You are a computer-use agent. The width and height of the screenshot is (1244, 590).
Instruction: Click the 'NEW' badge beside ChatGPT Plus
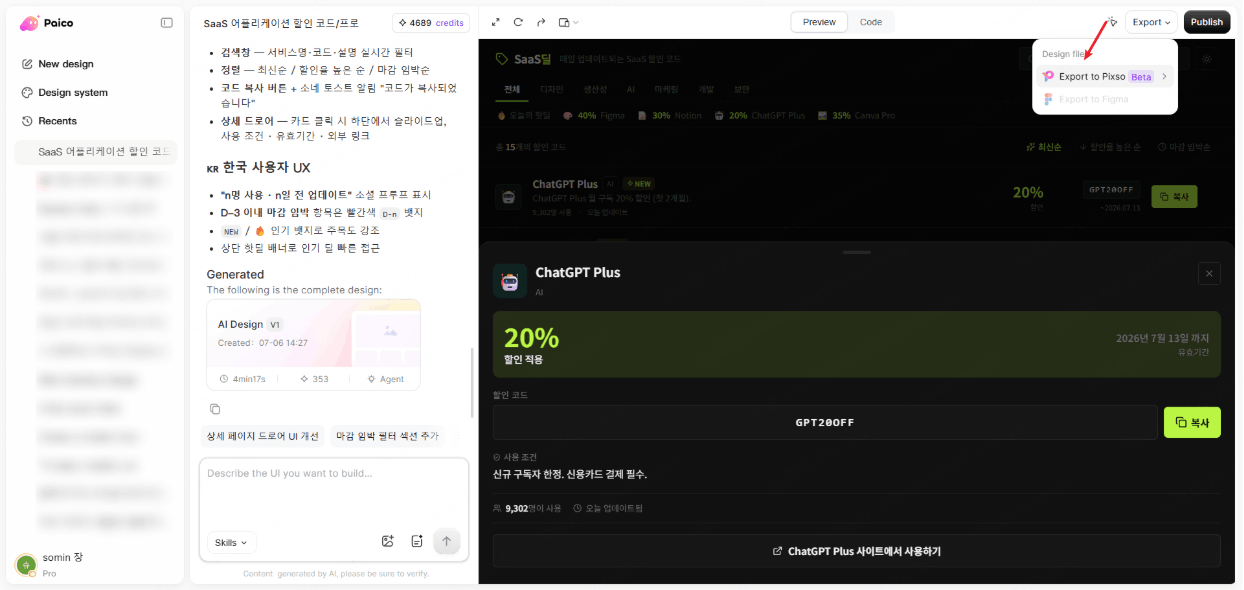click(638, 184)
